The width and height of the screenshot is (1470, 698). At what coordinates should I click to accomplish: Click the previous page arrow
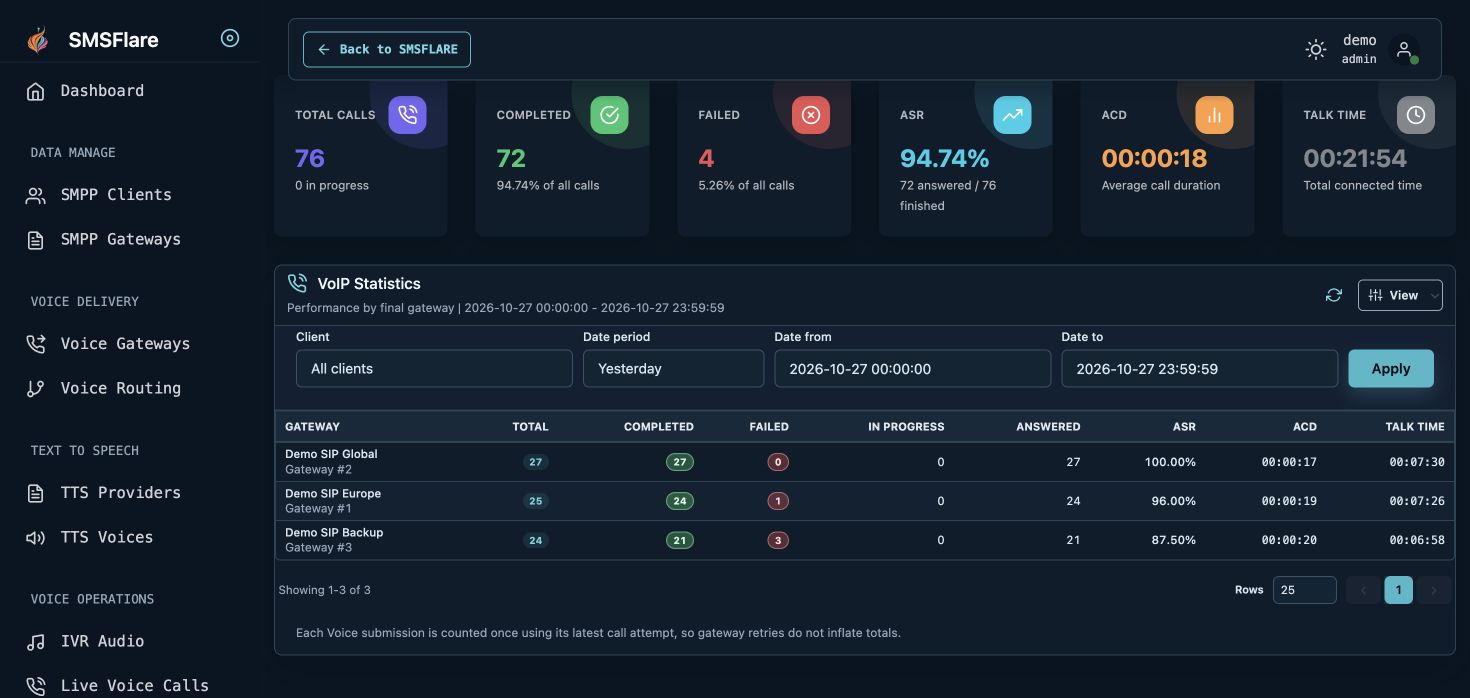(x=1363, y=590)
